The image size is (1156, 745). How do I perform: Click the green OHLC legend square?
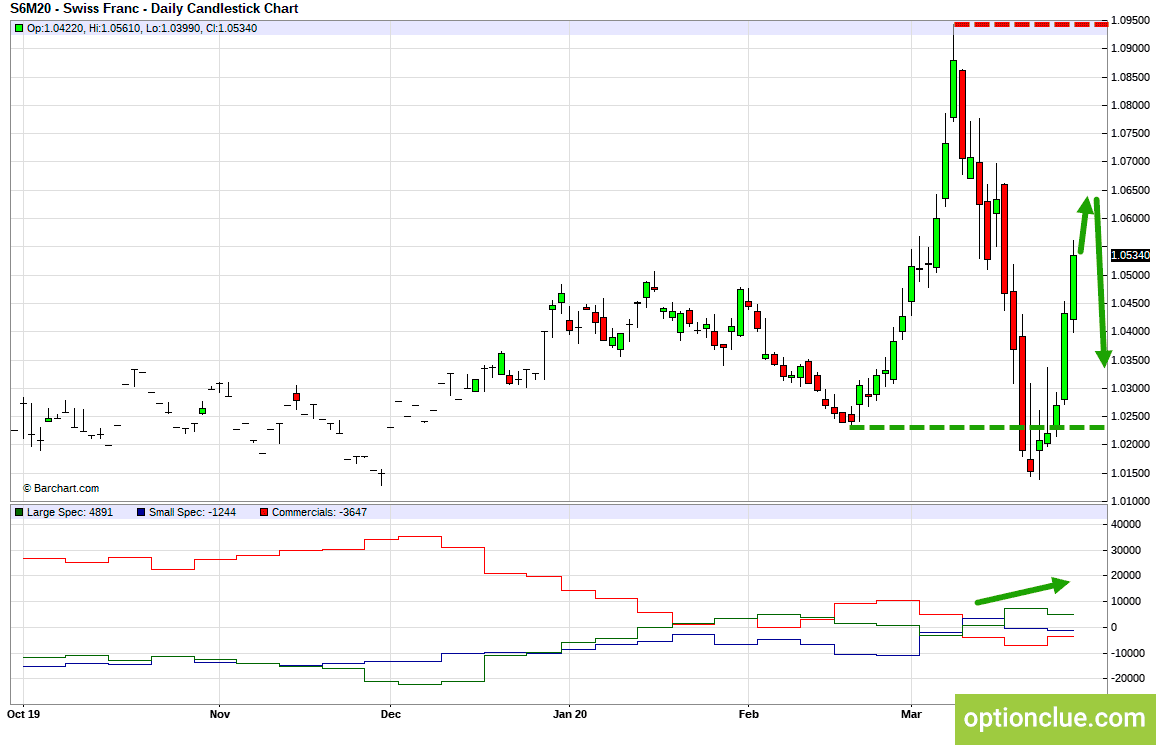tap(19, 28)
